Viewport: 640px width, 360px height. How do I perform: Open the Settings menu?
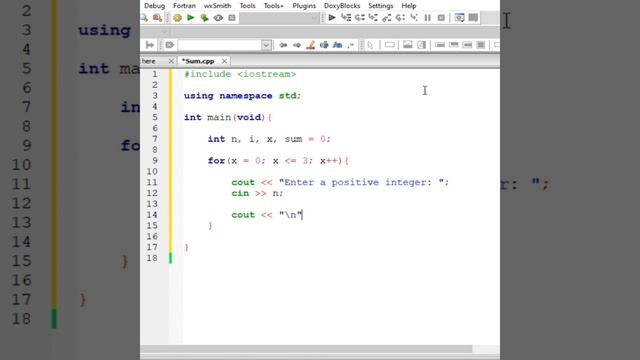[x=380, y=6]
